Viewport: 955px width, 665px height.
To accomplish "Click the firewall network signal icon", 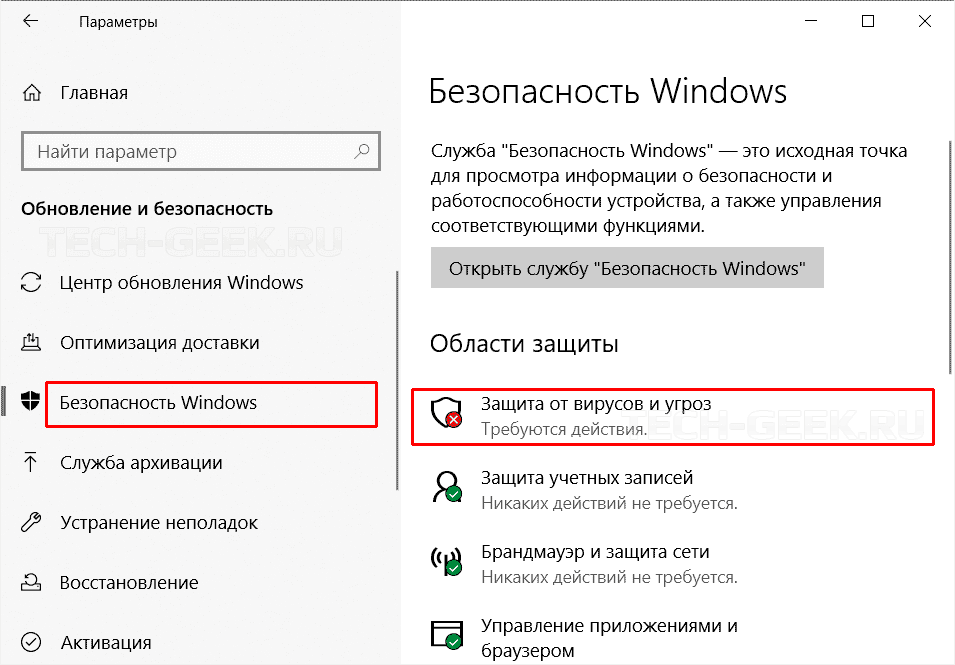I will coord(445,560).
